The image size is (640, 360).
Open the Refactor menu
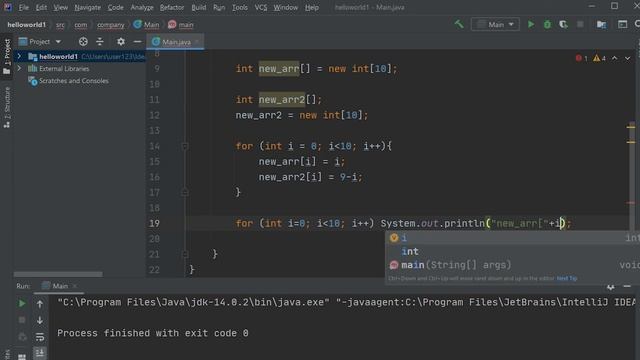point(172,7)
